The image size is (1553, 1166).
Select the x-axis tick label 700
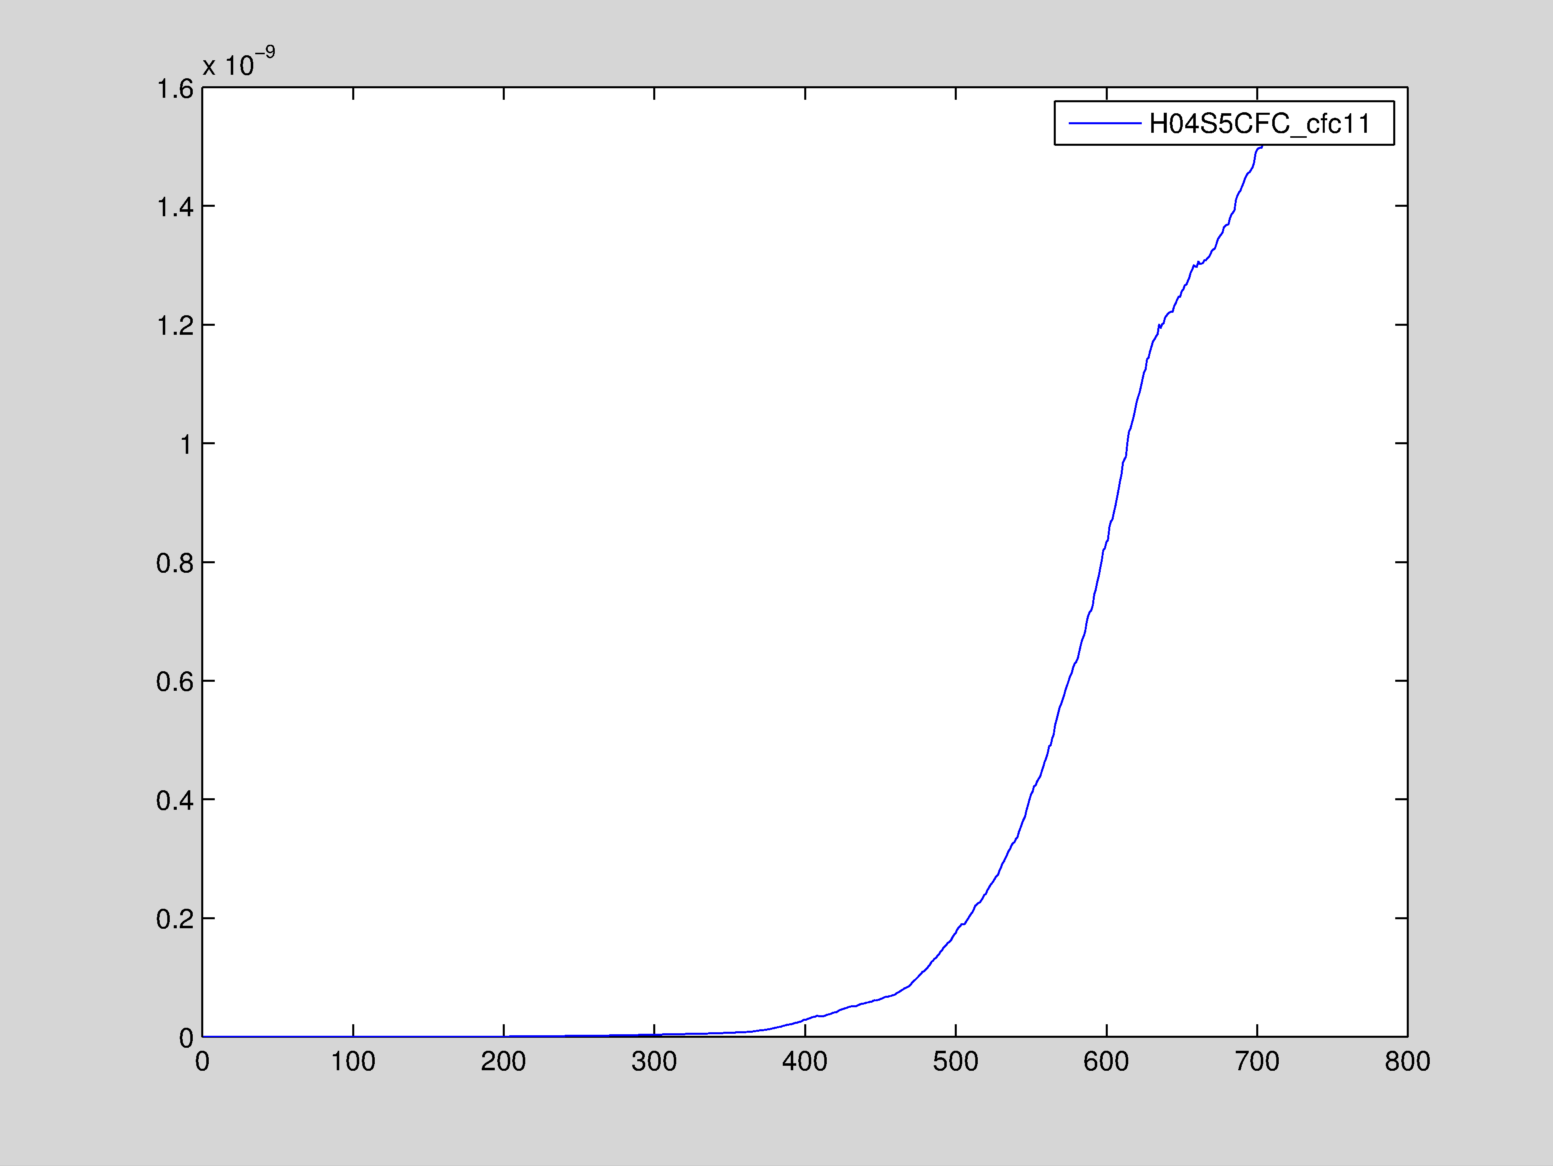1257,1062
